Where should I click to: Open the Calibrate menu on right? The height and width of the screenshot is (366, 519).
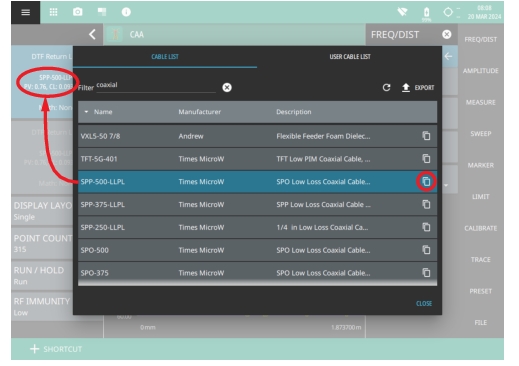click(480, 228)
